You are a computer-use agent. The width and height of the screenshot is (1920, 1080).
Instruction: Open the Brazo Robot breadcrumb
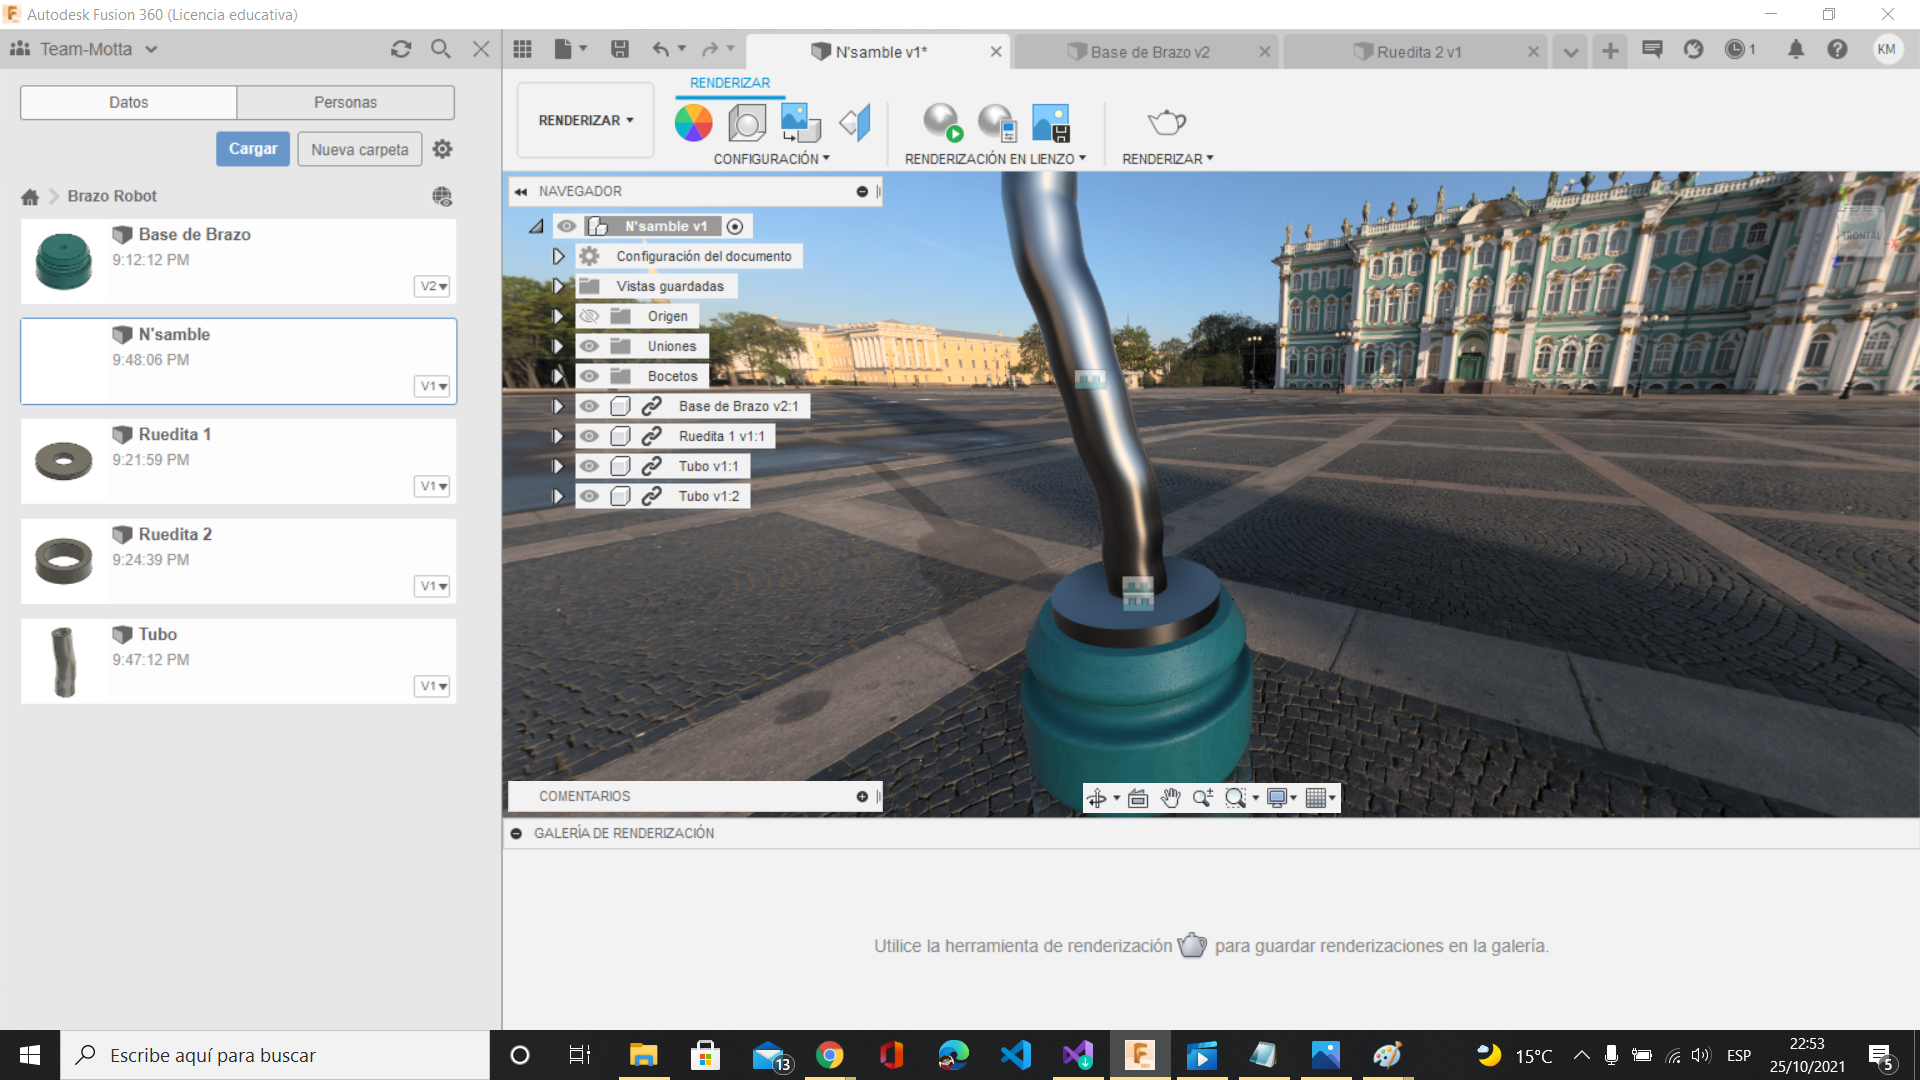112,196
